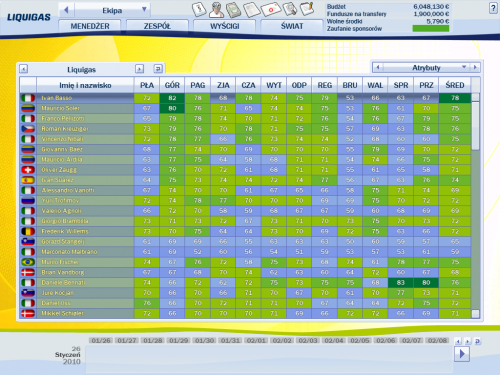Open the hourglass document icon
The image size is (500, 375).
pos(199,9)
